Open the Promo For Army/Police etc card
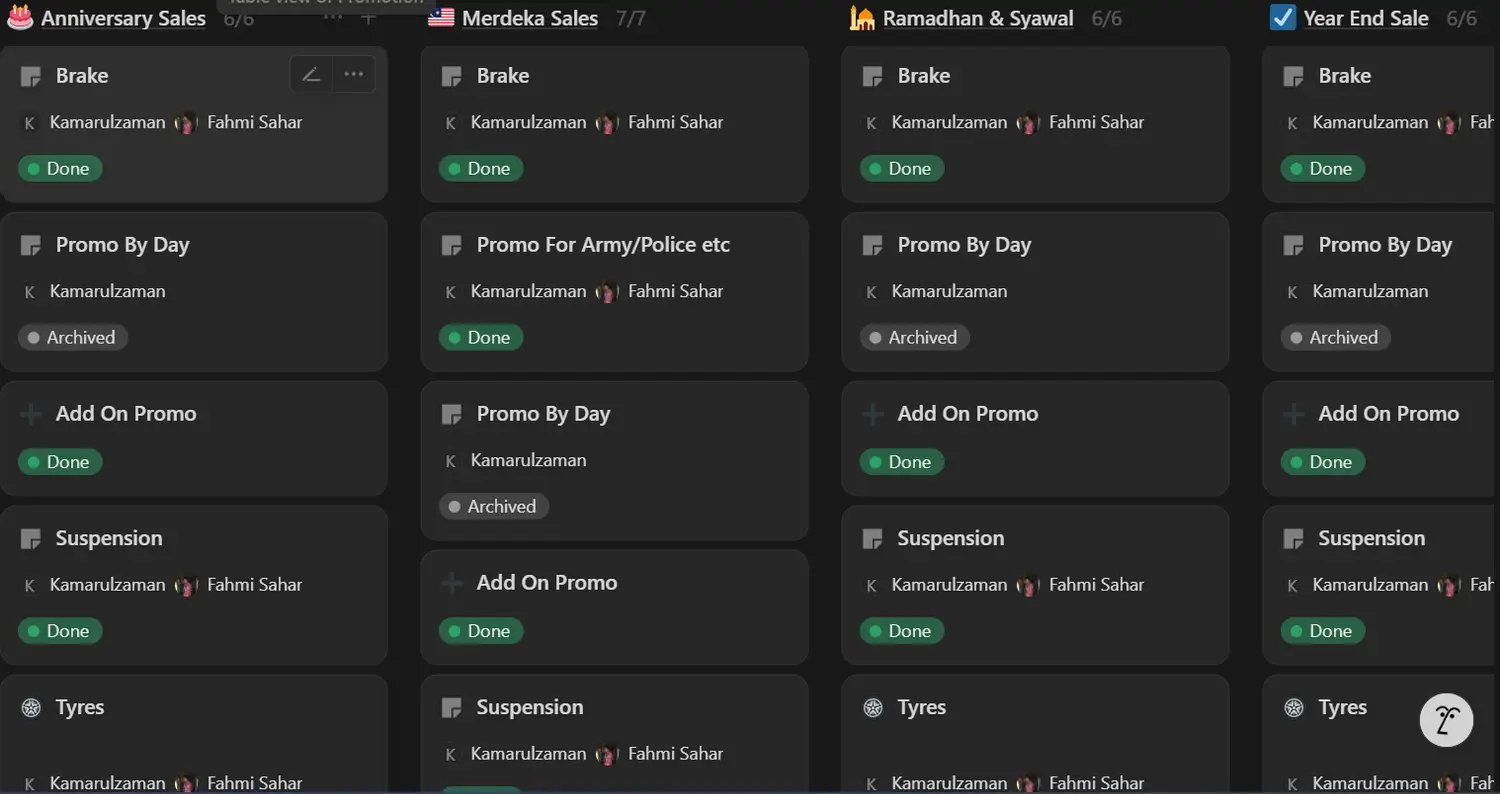The height and width of the screenshot is (794, 1500). click(603, 245)
